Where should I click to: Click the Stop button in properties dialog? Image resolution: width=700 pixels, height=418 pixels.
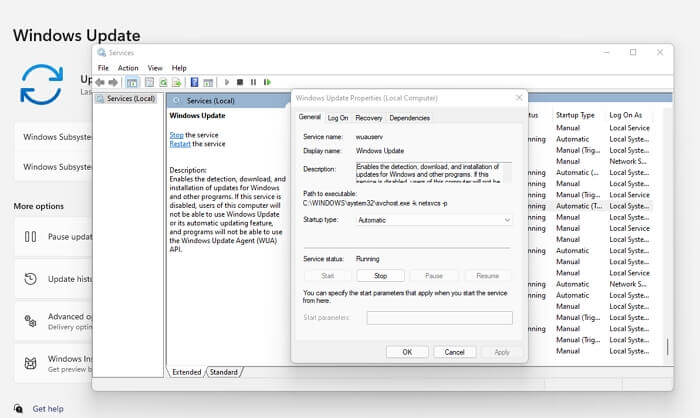[x=380, y=275]
